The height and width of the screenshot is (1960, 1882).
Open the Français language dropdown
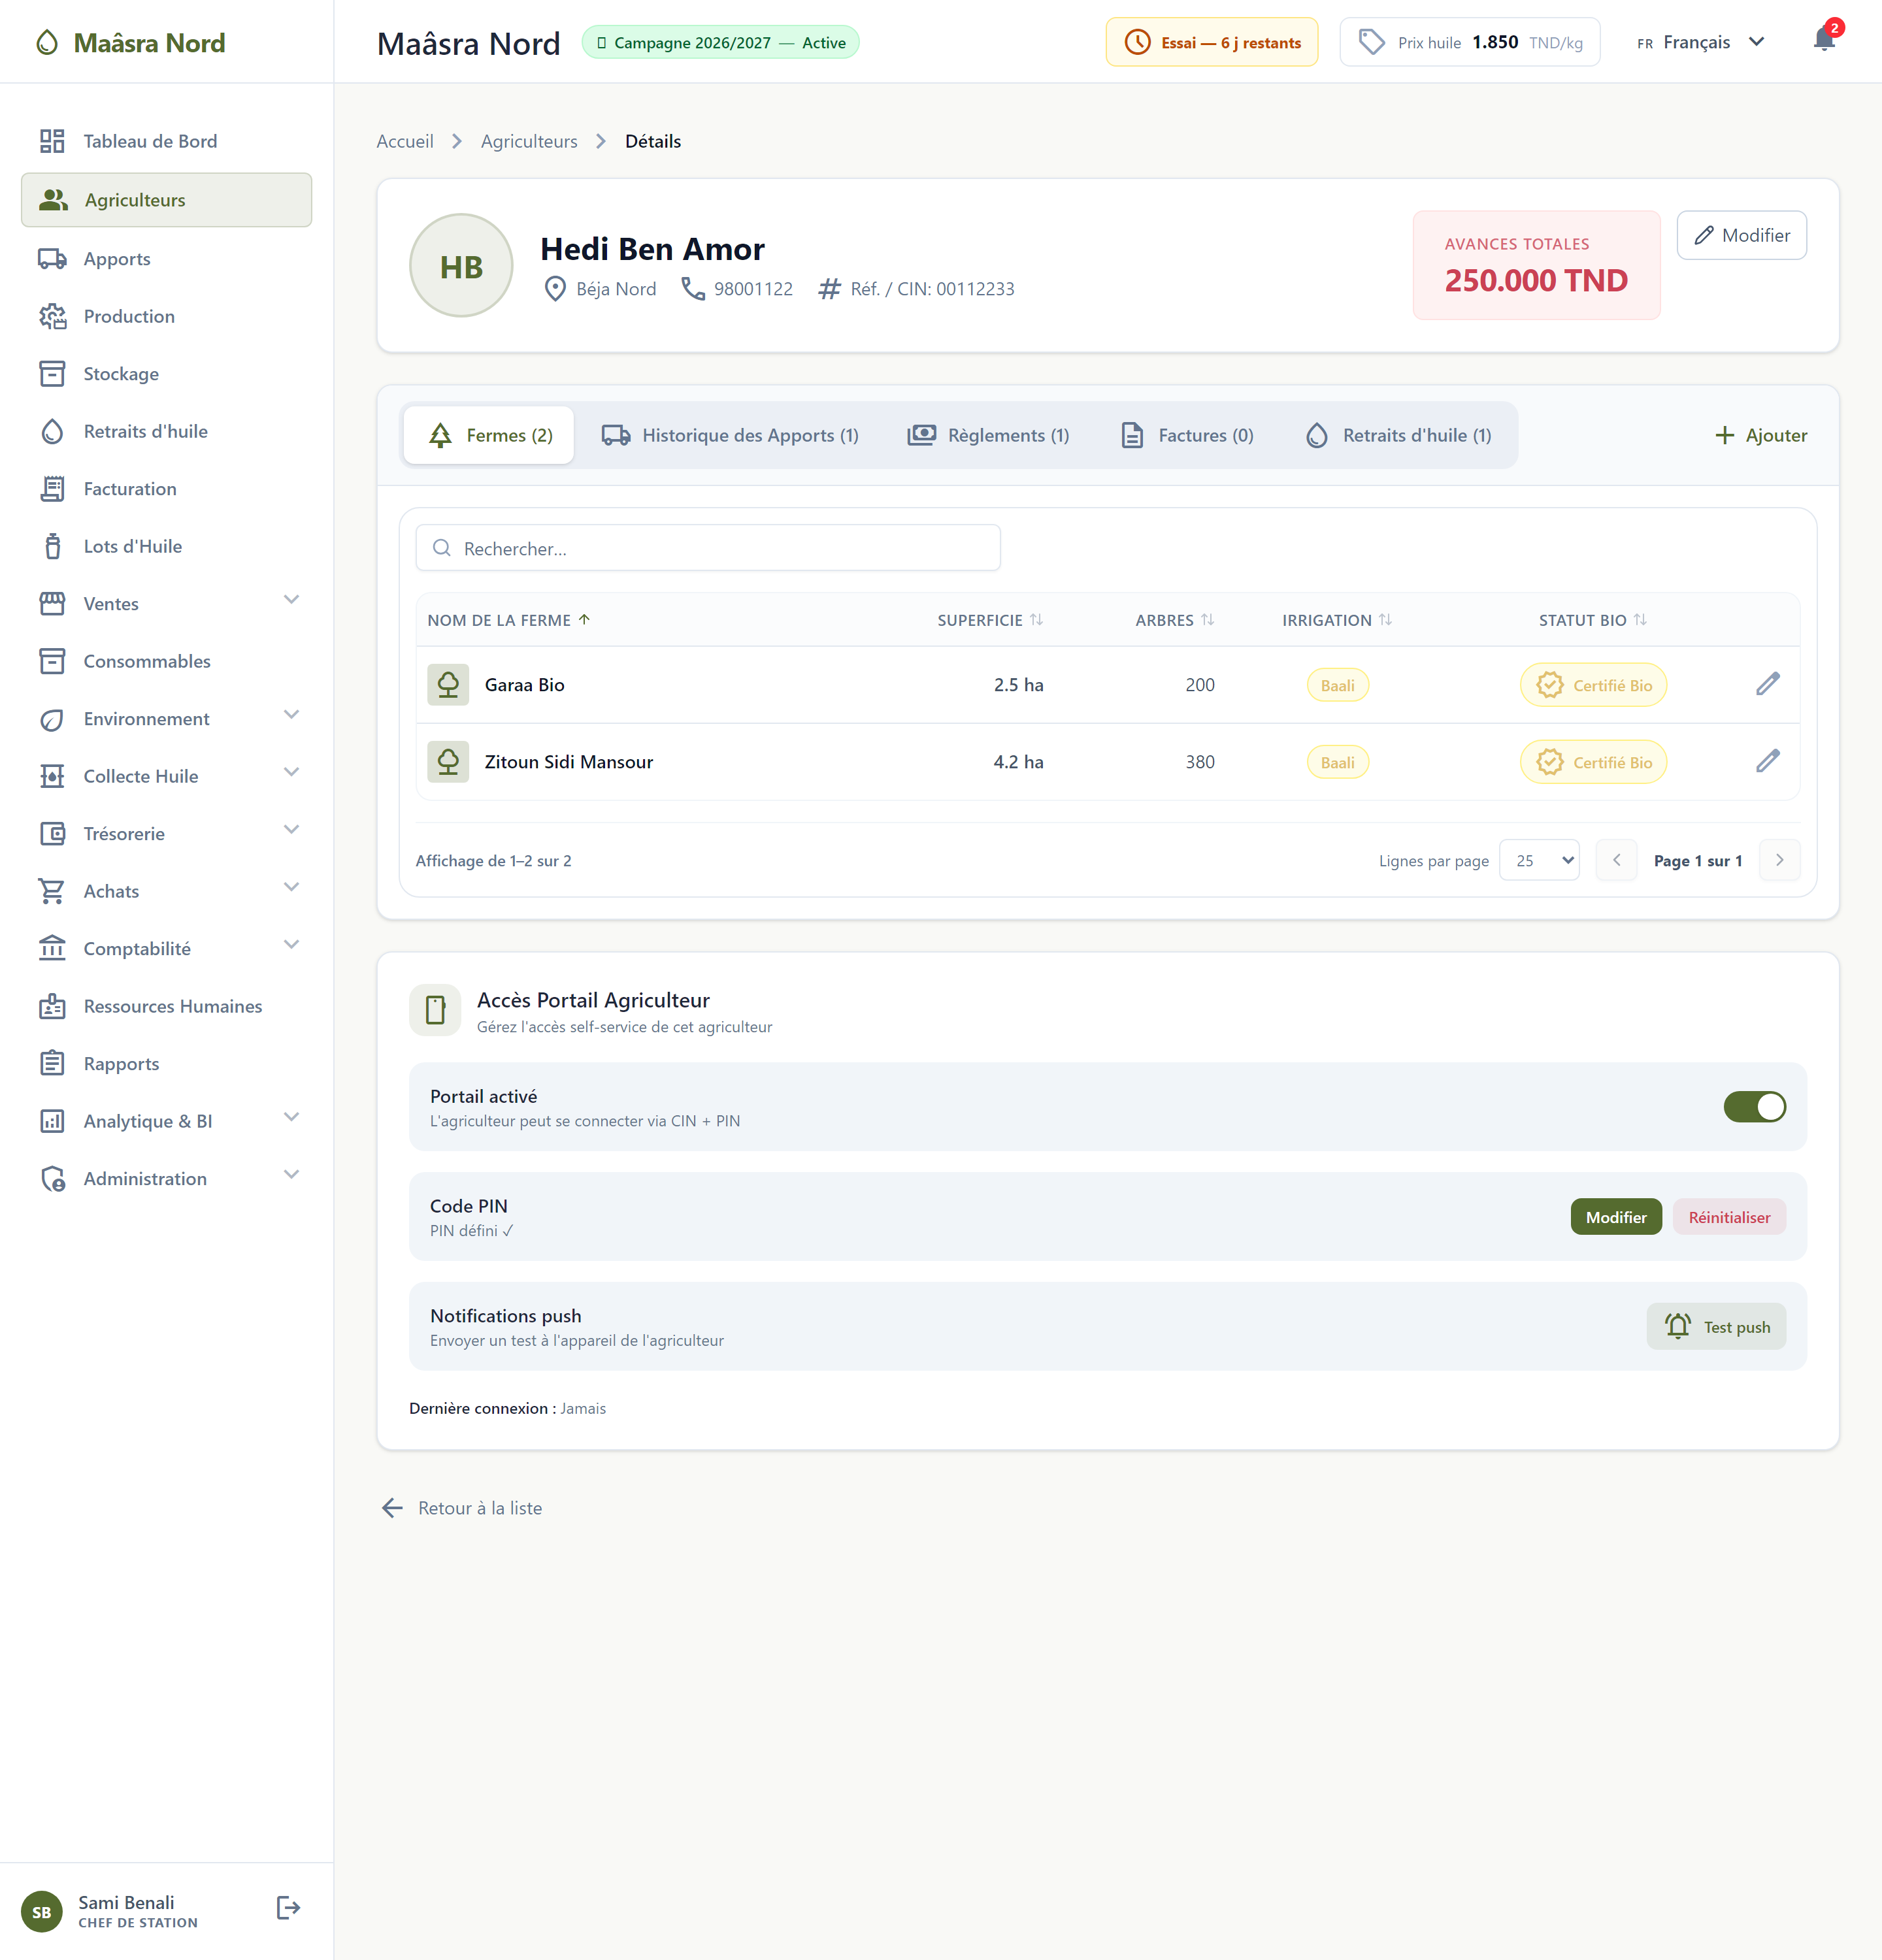[x=1701, y=42]
